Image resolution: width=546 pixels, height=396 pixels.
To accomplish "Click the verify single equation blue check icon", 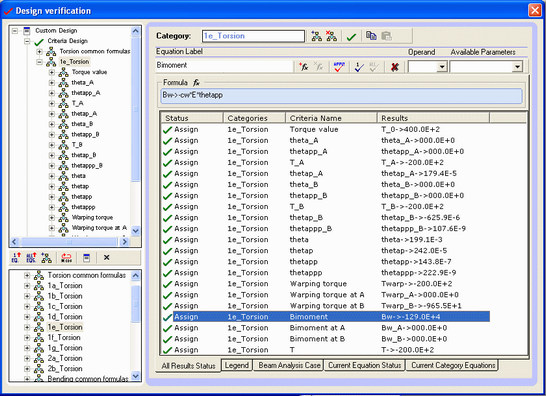I will [359, 67].
